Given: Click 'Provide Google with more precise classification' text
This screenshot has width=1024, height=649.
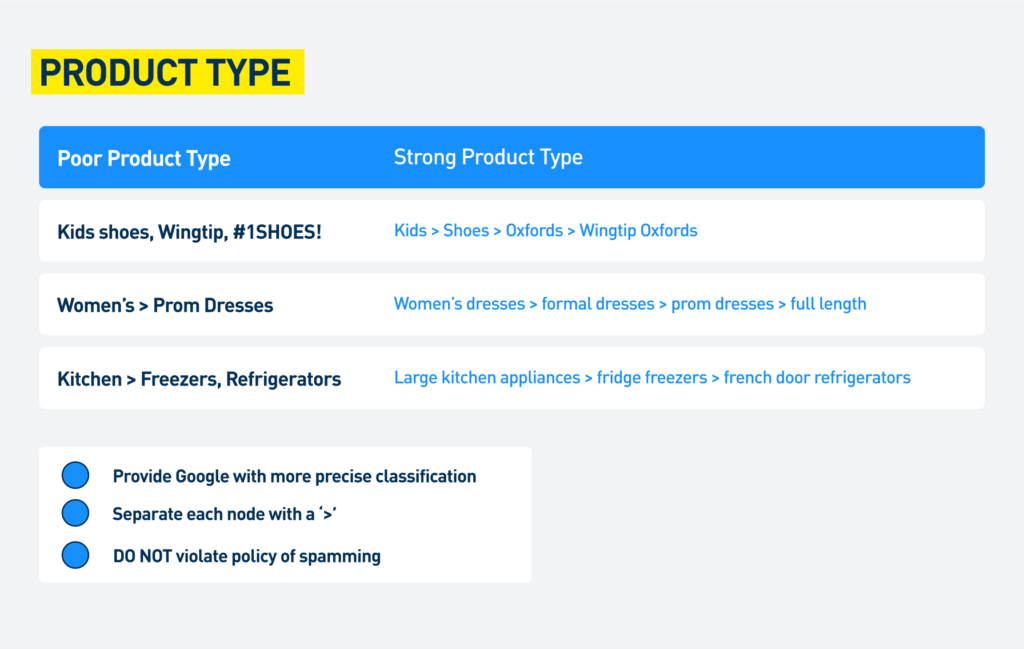Looking at the screenshot, I should 295,477.
